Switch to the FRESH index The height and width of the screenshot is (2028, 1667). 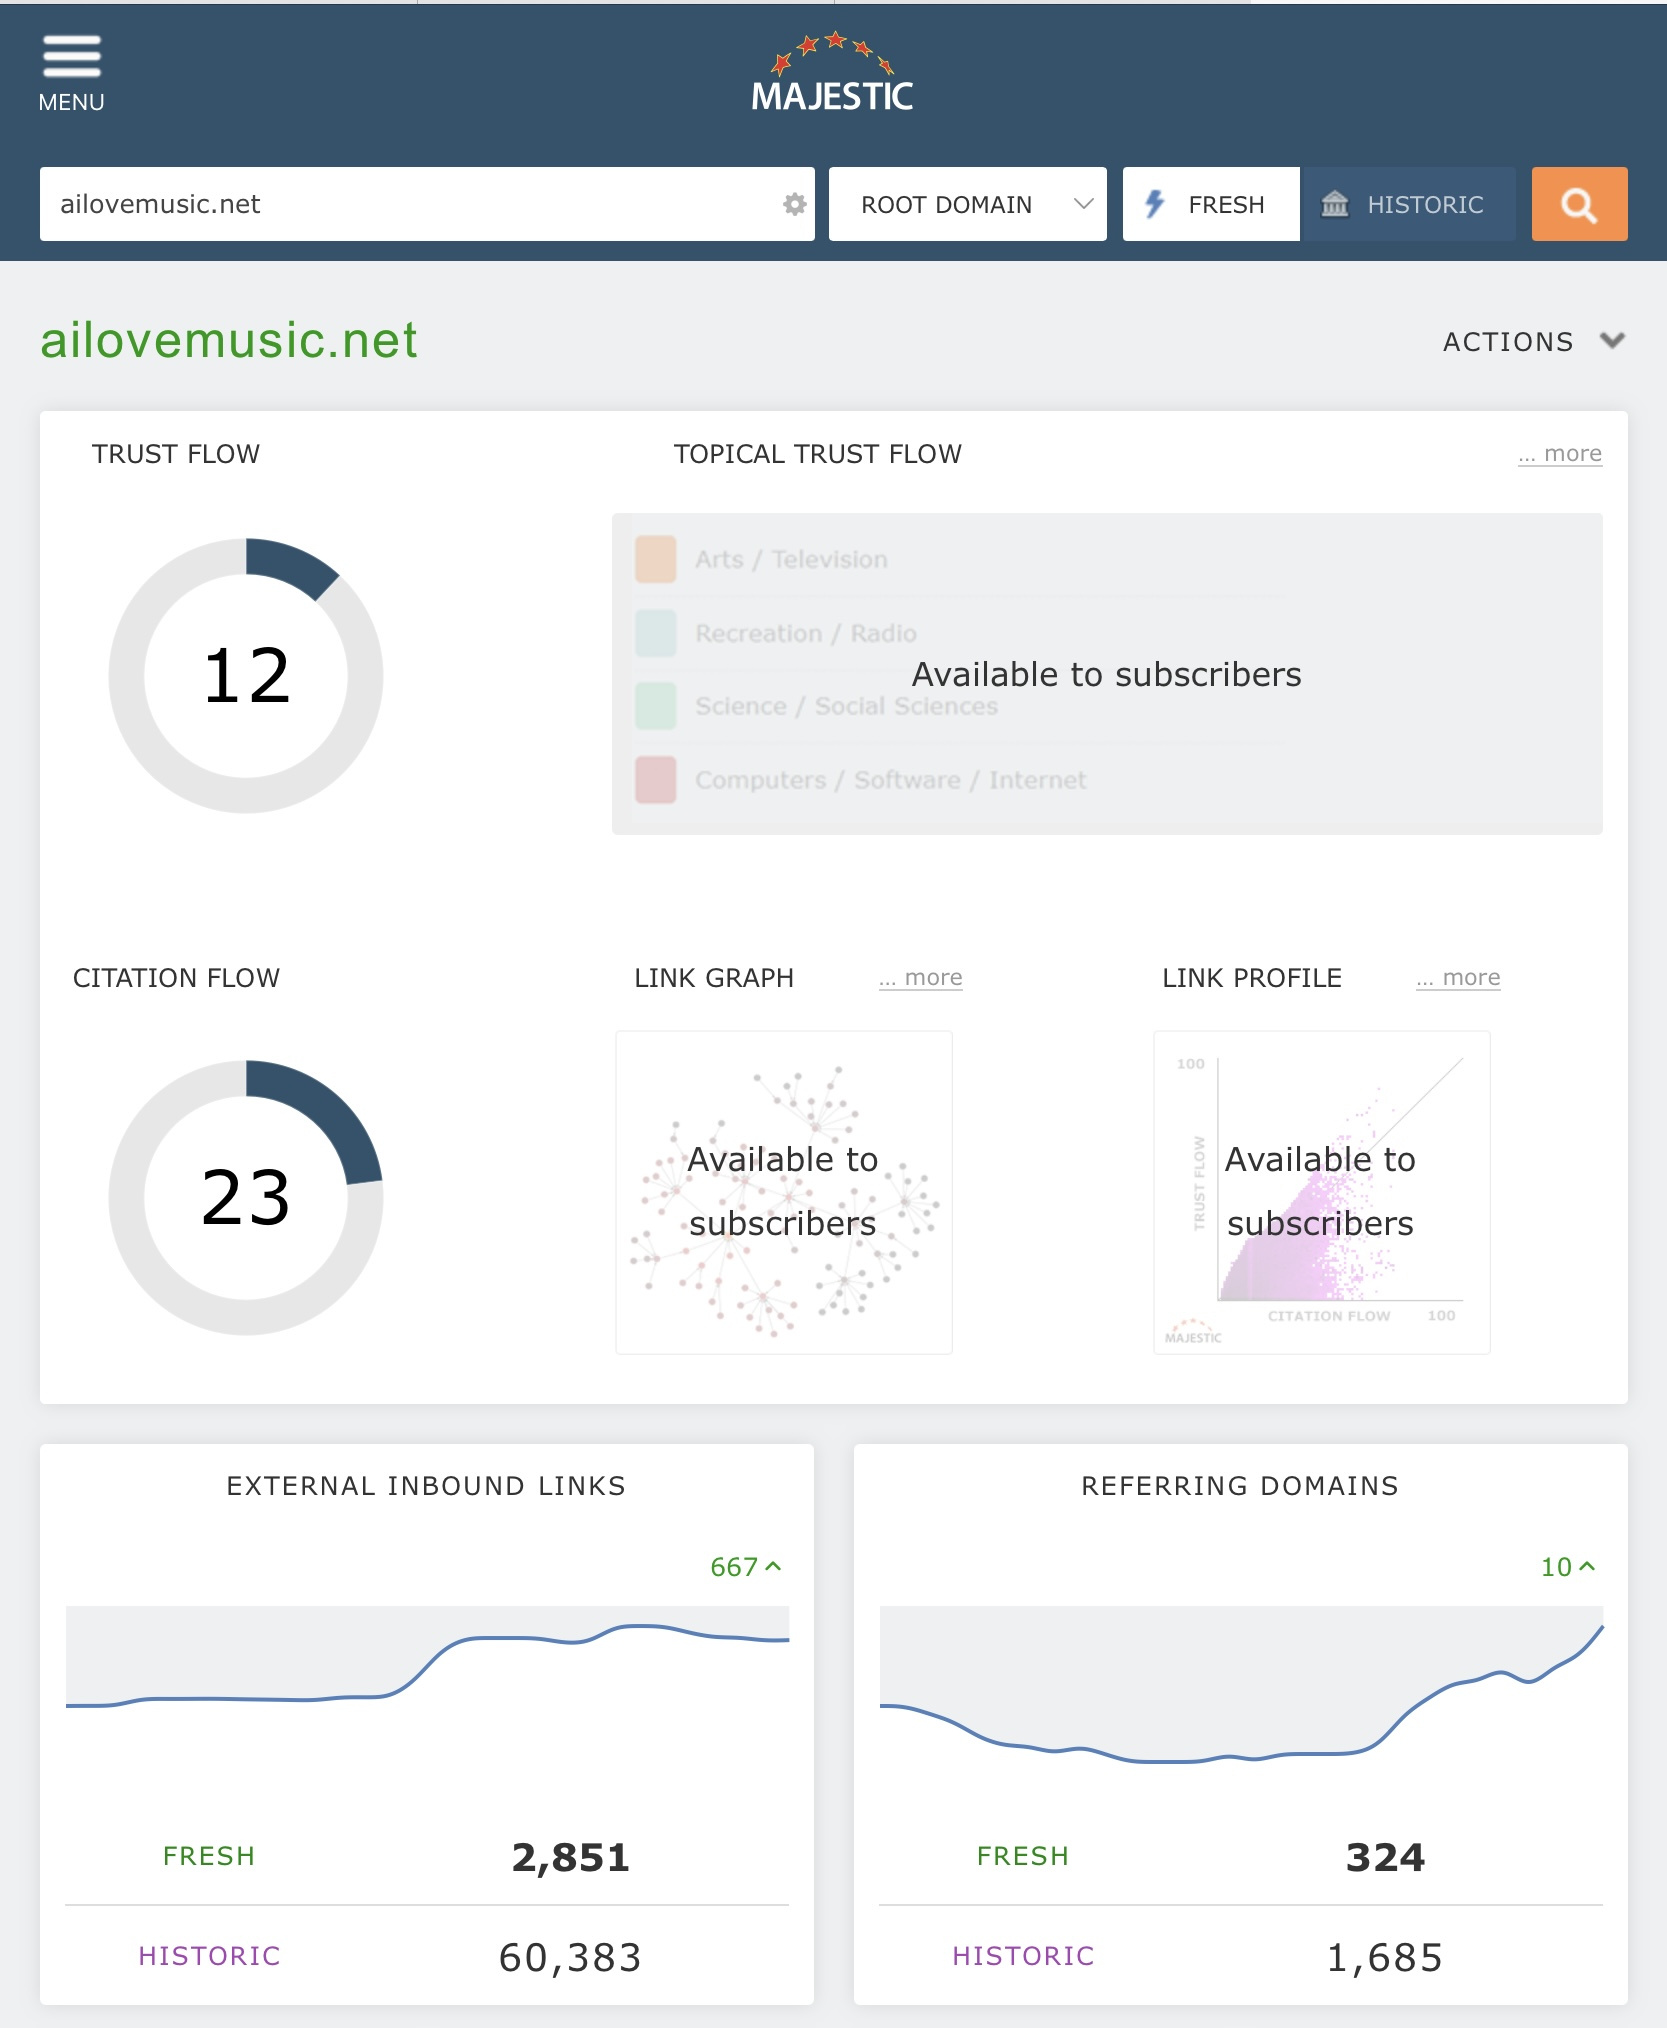[x=1211, y=204]
